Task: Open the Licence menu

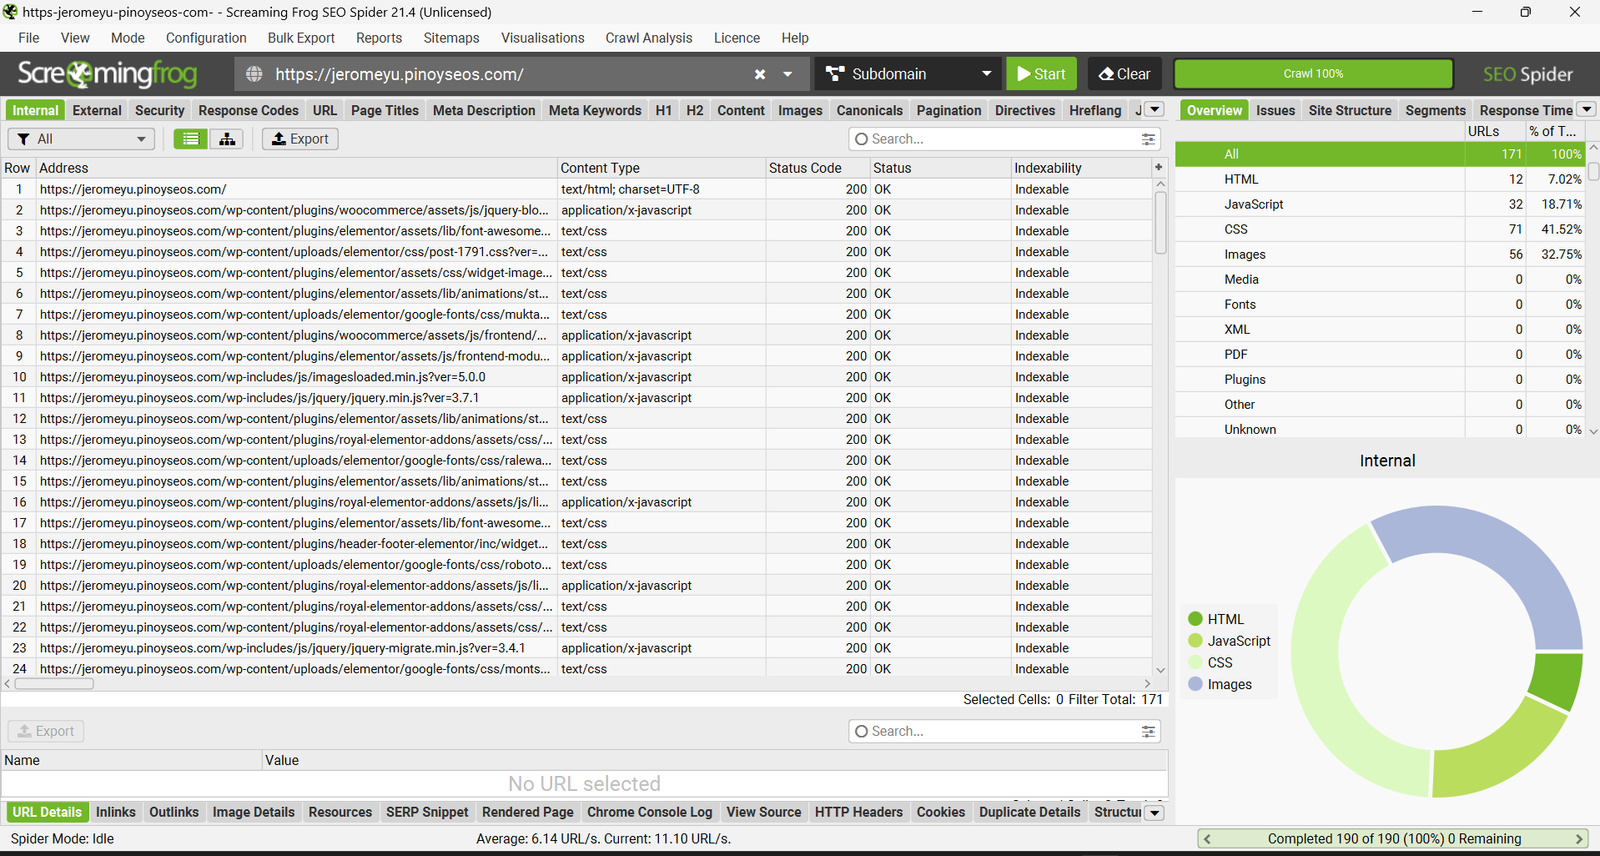Action: (x=737, y=38)
